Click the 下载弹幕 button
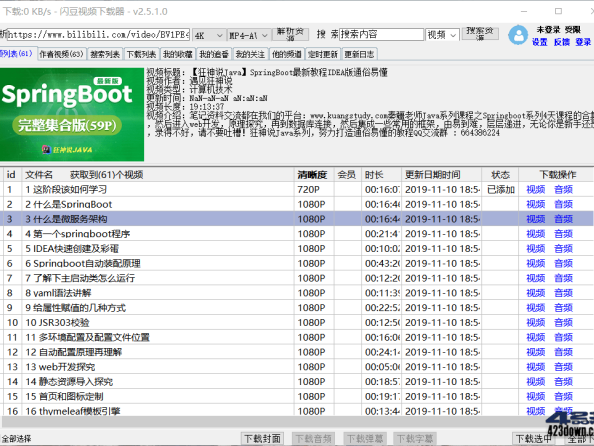The height and width of the screenshot is (446, 594). [365, 439]
